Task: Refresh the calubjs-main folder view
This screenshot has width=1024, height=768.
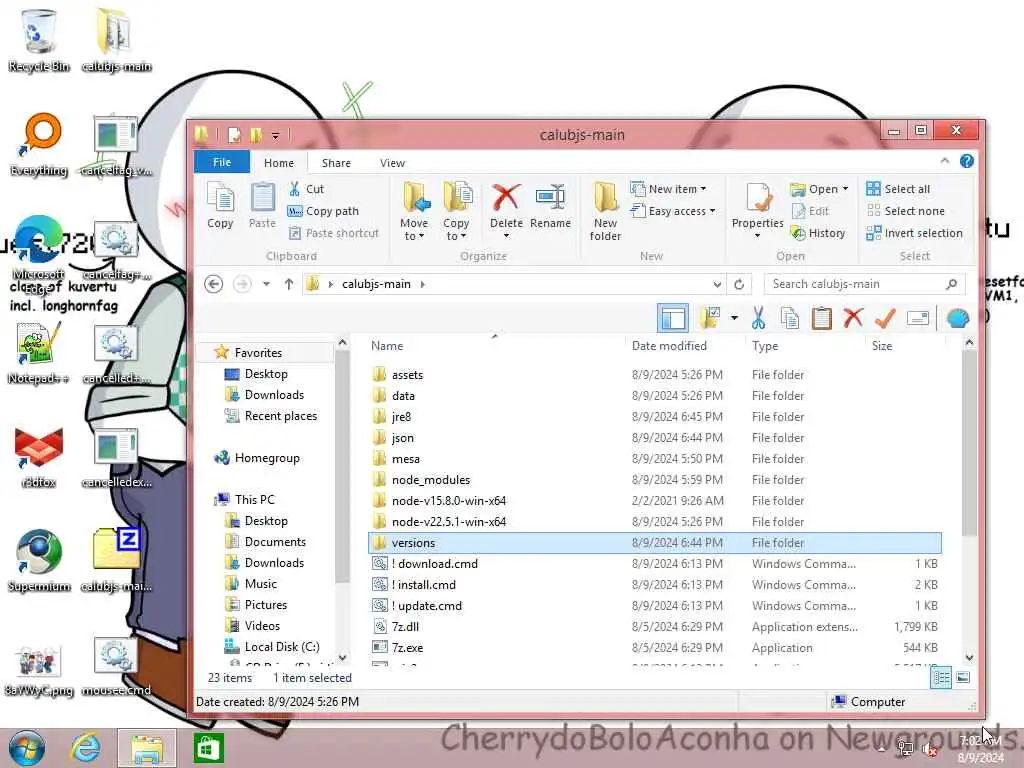Action: pos(739,284)
